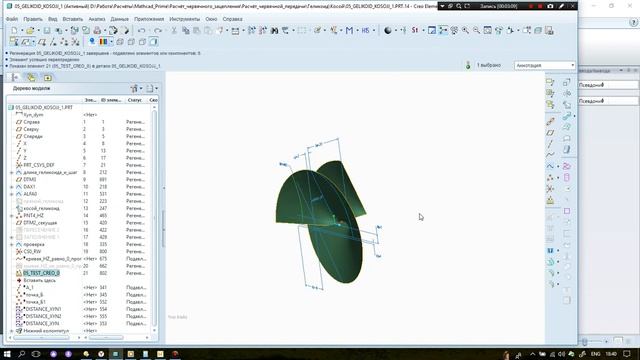Click the HS toolbar icon

[x=365, y=30]
